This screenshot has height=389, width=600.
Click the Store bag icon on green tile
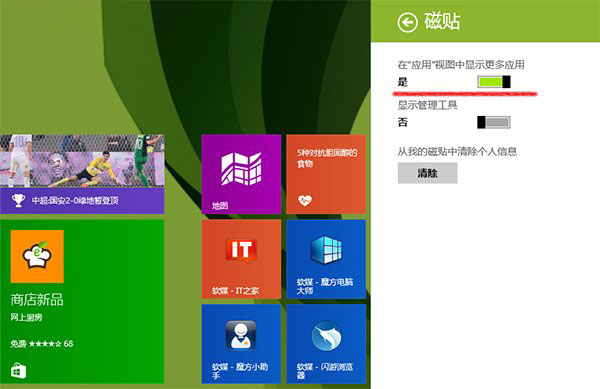click(x=18, y=371)
